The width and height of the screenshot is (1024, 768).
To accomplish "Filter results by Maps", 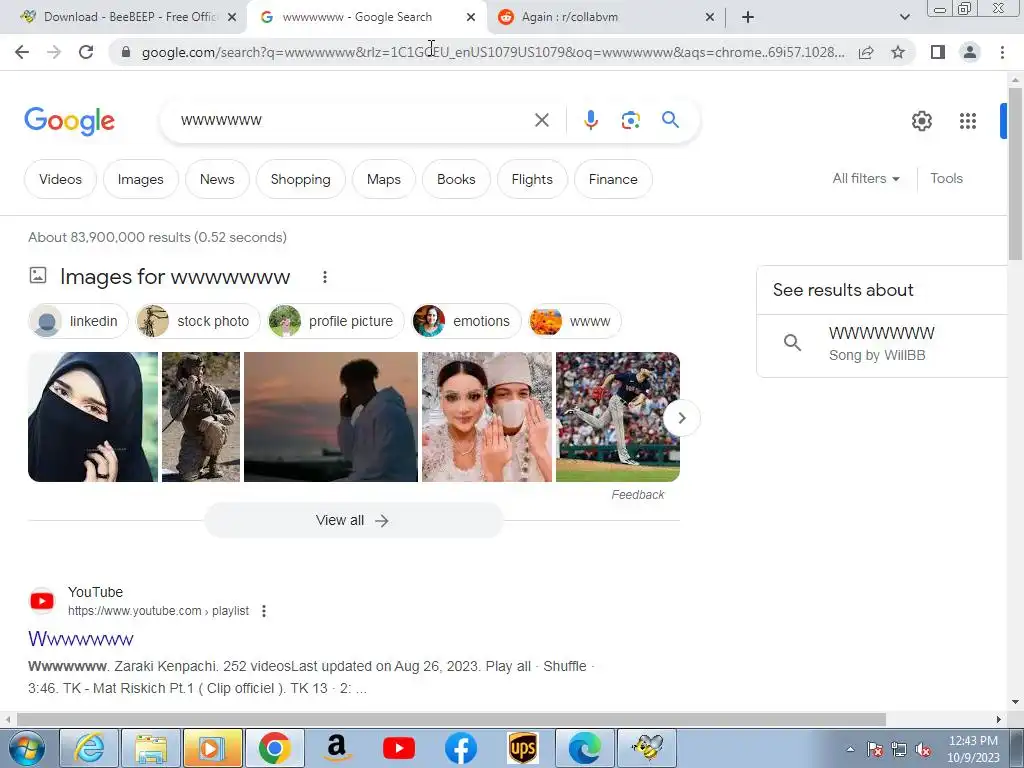I will tap(383, 179).
